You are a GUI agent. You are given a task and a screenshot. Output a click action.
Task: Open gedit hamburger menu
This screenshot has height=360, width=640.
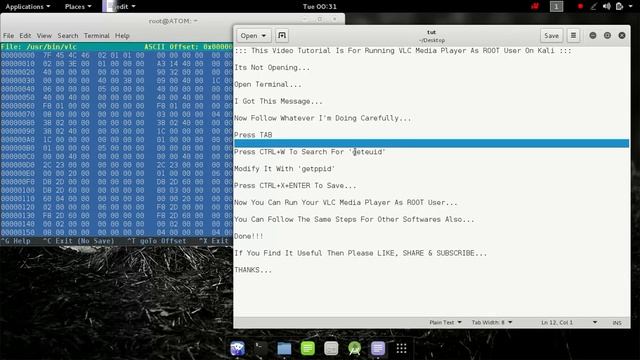(x=573, y=36)
